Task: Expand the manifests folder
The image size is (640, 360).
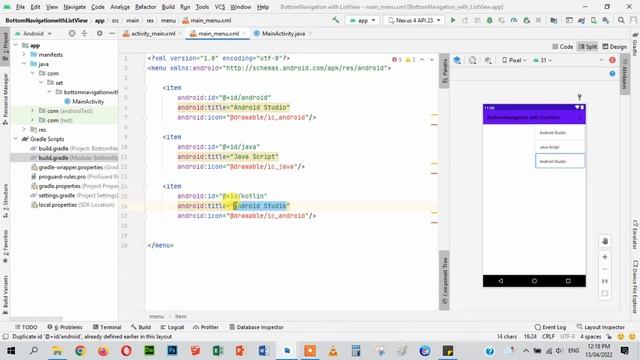Action: 24,54
